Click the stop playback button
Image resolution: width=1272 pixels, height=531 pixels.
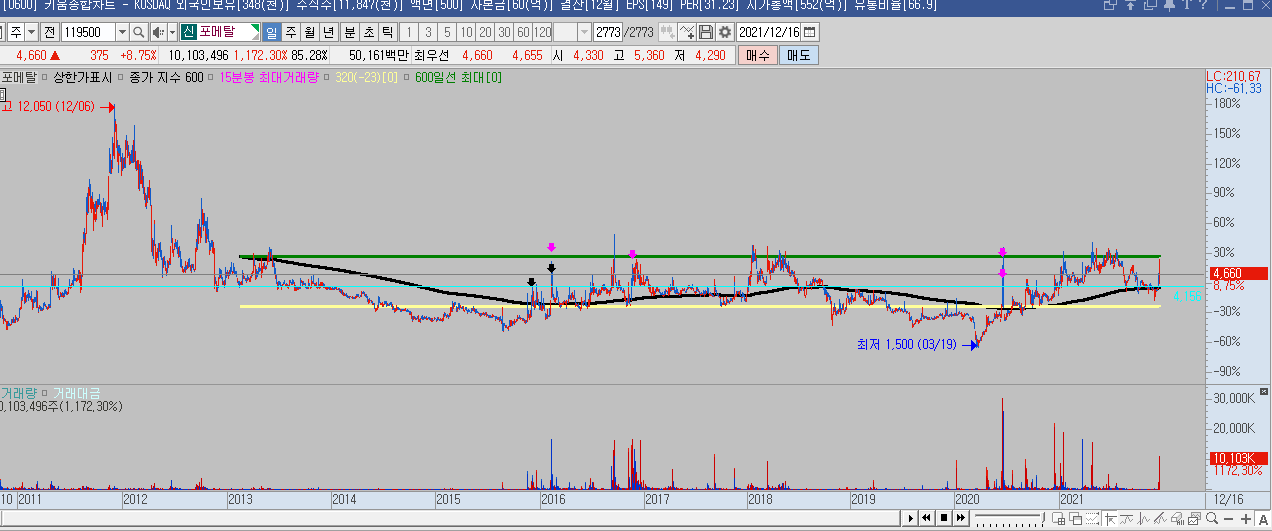tap(943, 518)
